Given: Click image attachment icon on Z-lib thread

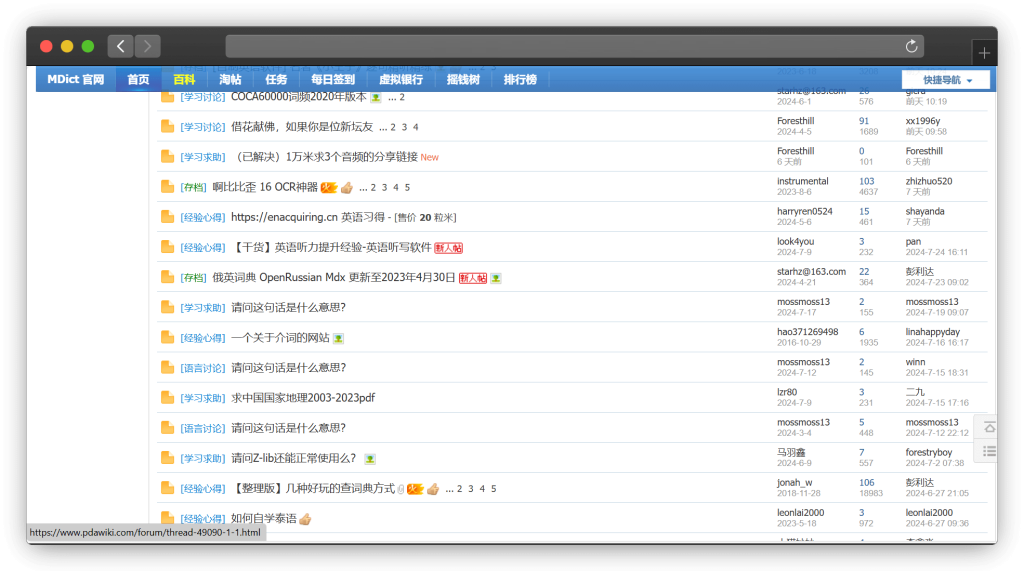Looking at the screenshot, I should tap(370, 459).
